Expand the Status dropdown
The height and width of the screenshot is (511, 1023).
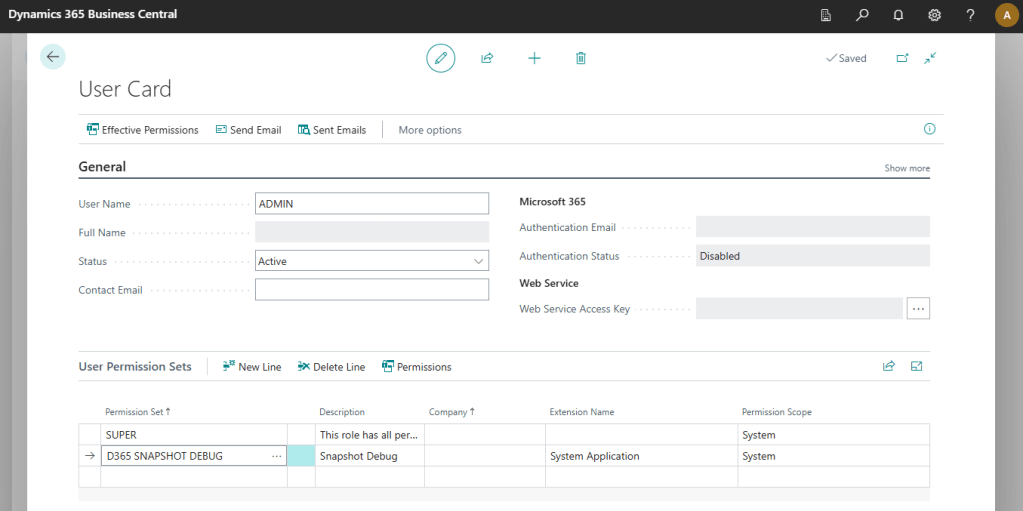(x=477, y=261)
